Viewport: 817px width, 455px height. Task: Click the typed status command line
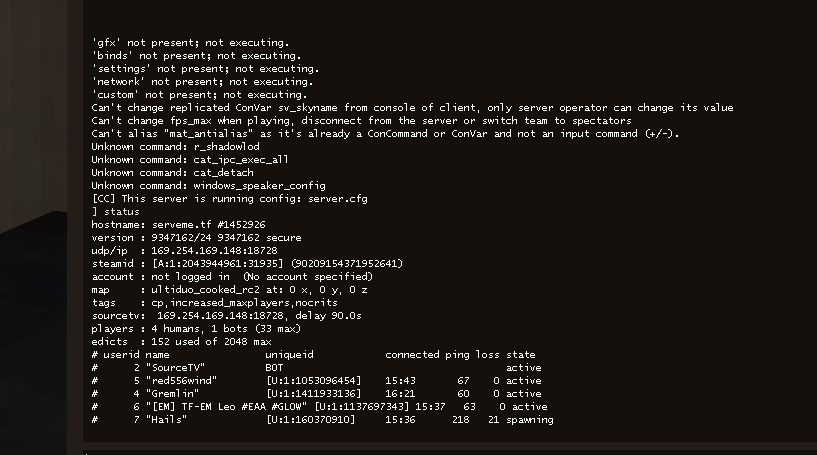pos(120,211)
